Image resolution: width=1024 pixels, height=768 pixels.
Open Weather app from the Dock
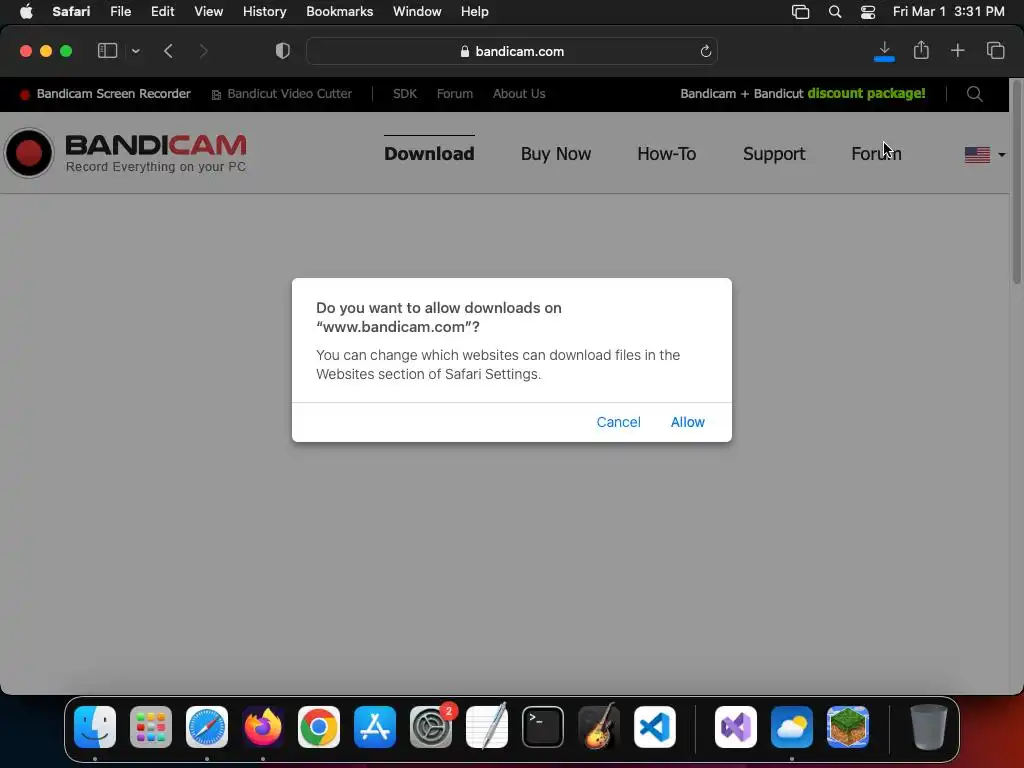click(x=792, y=726)
